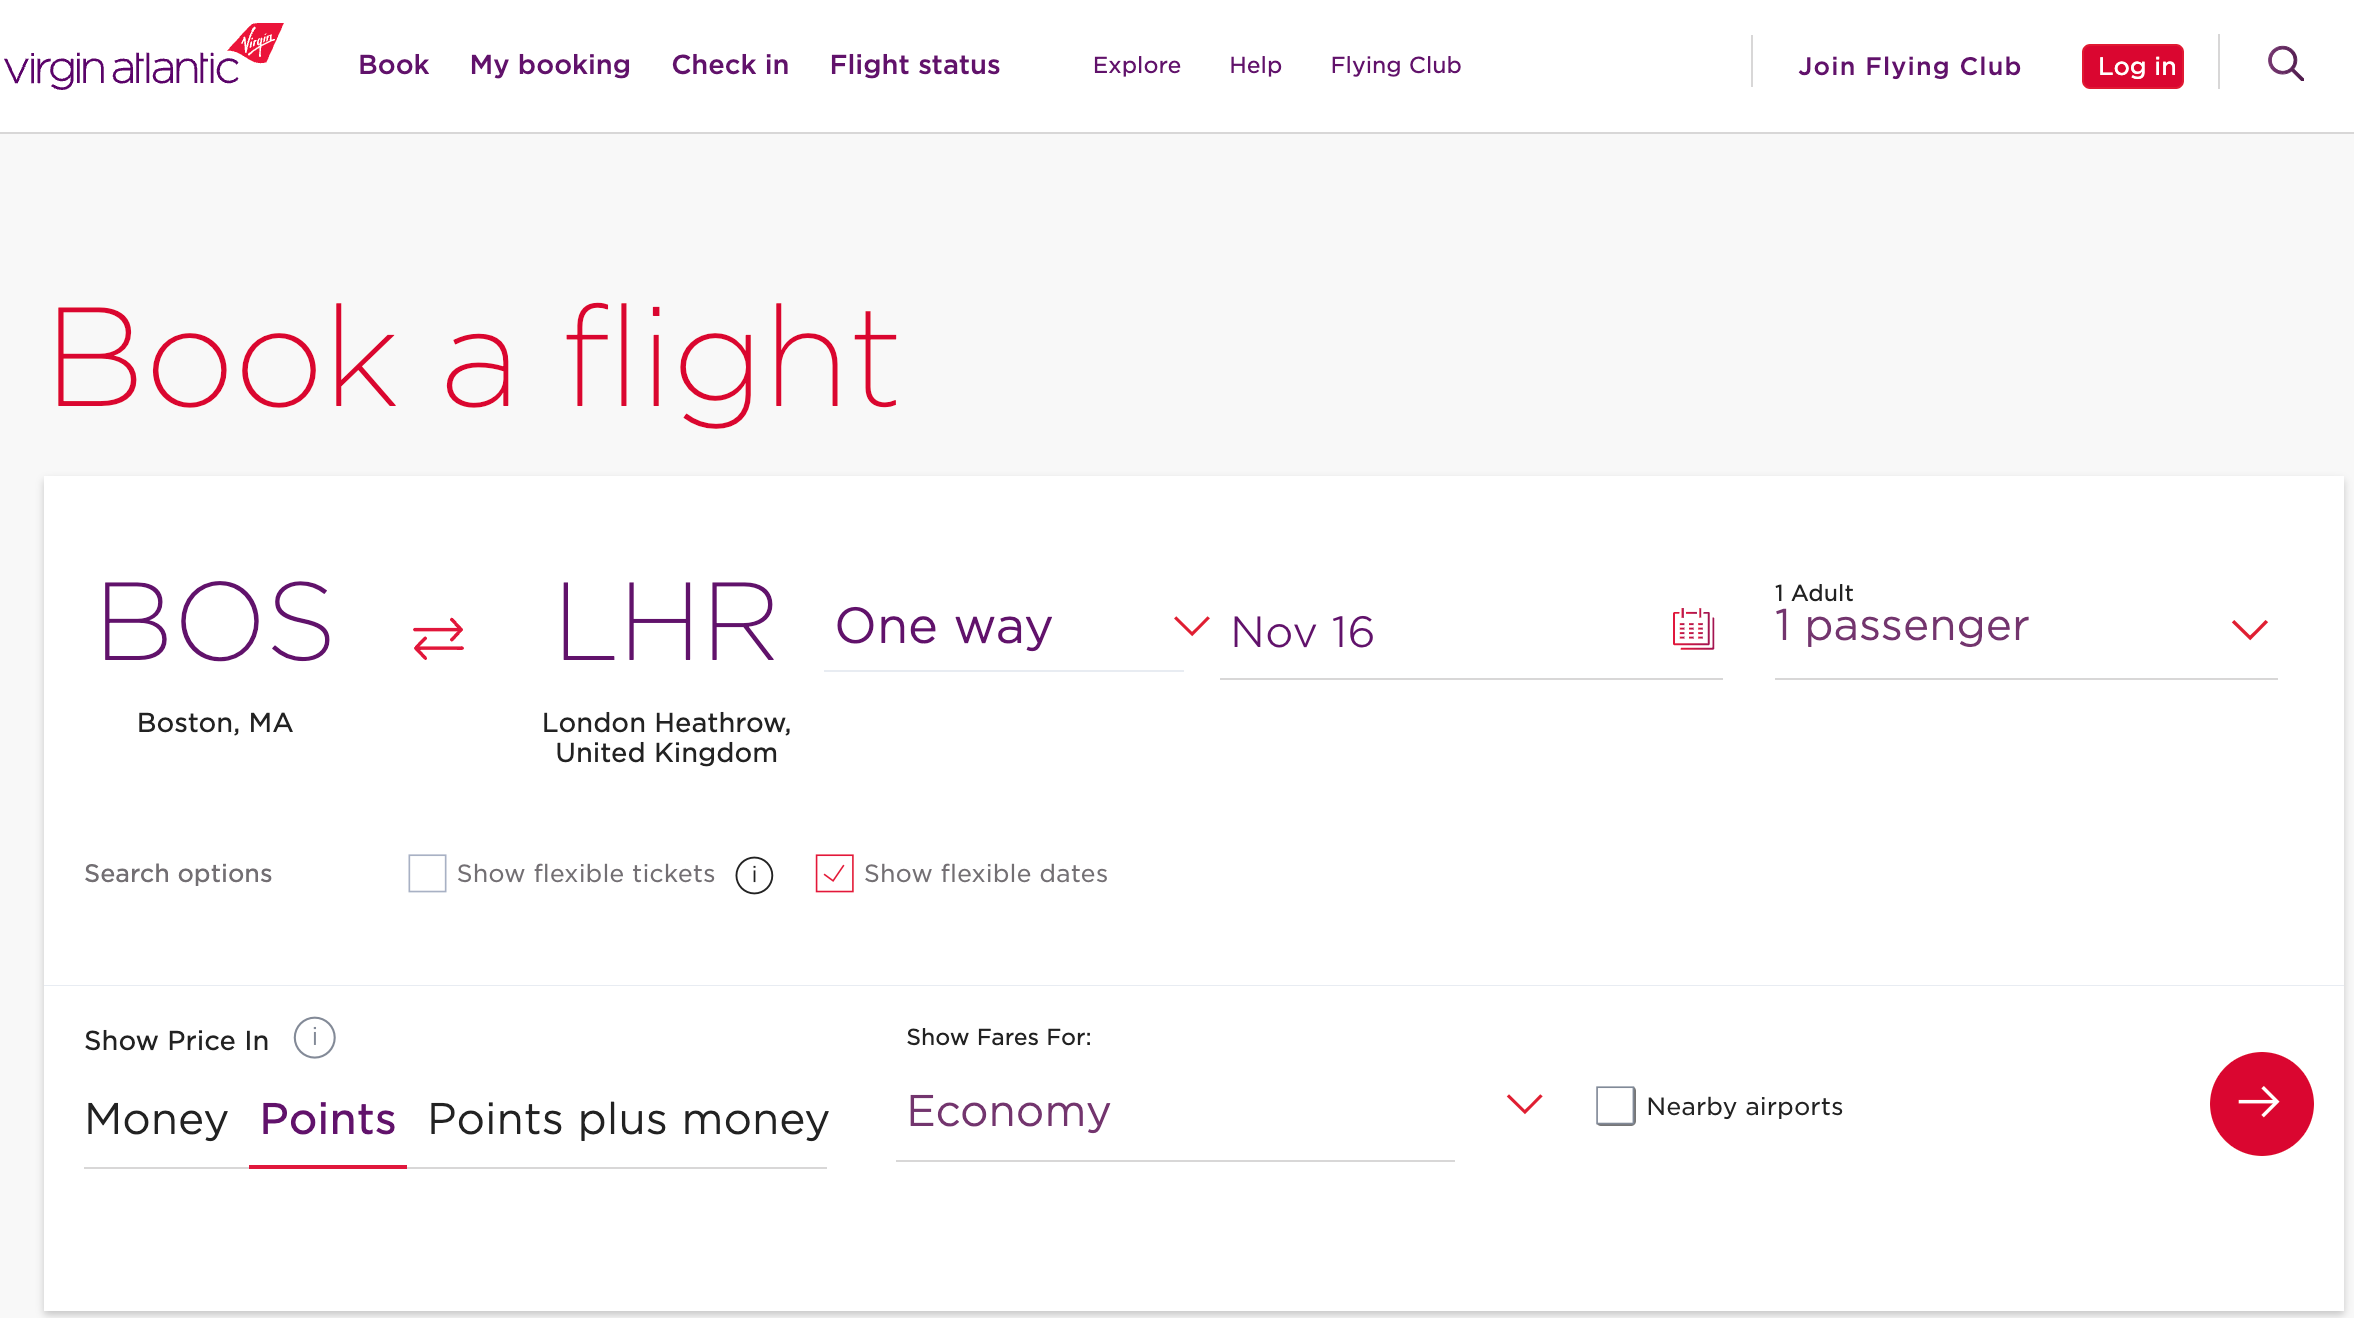Screen dimensions: 2354x1318
Task: Open site search with the magnifier icon
Action: point(2285,64)
